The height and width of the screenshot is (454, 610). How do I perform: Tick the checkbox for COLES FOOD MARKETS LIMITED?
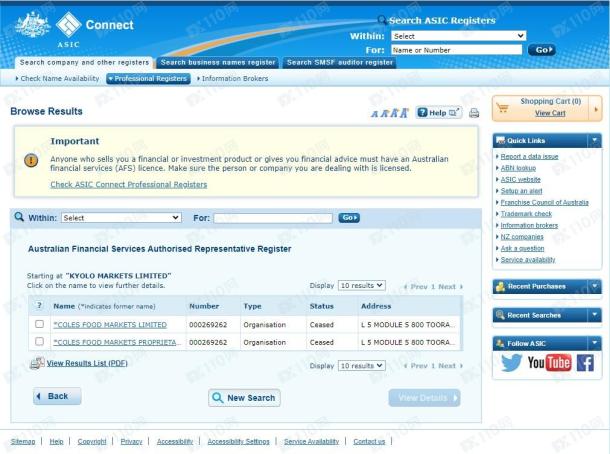[x=39, y=324]
